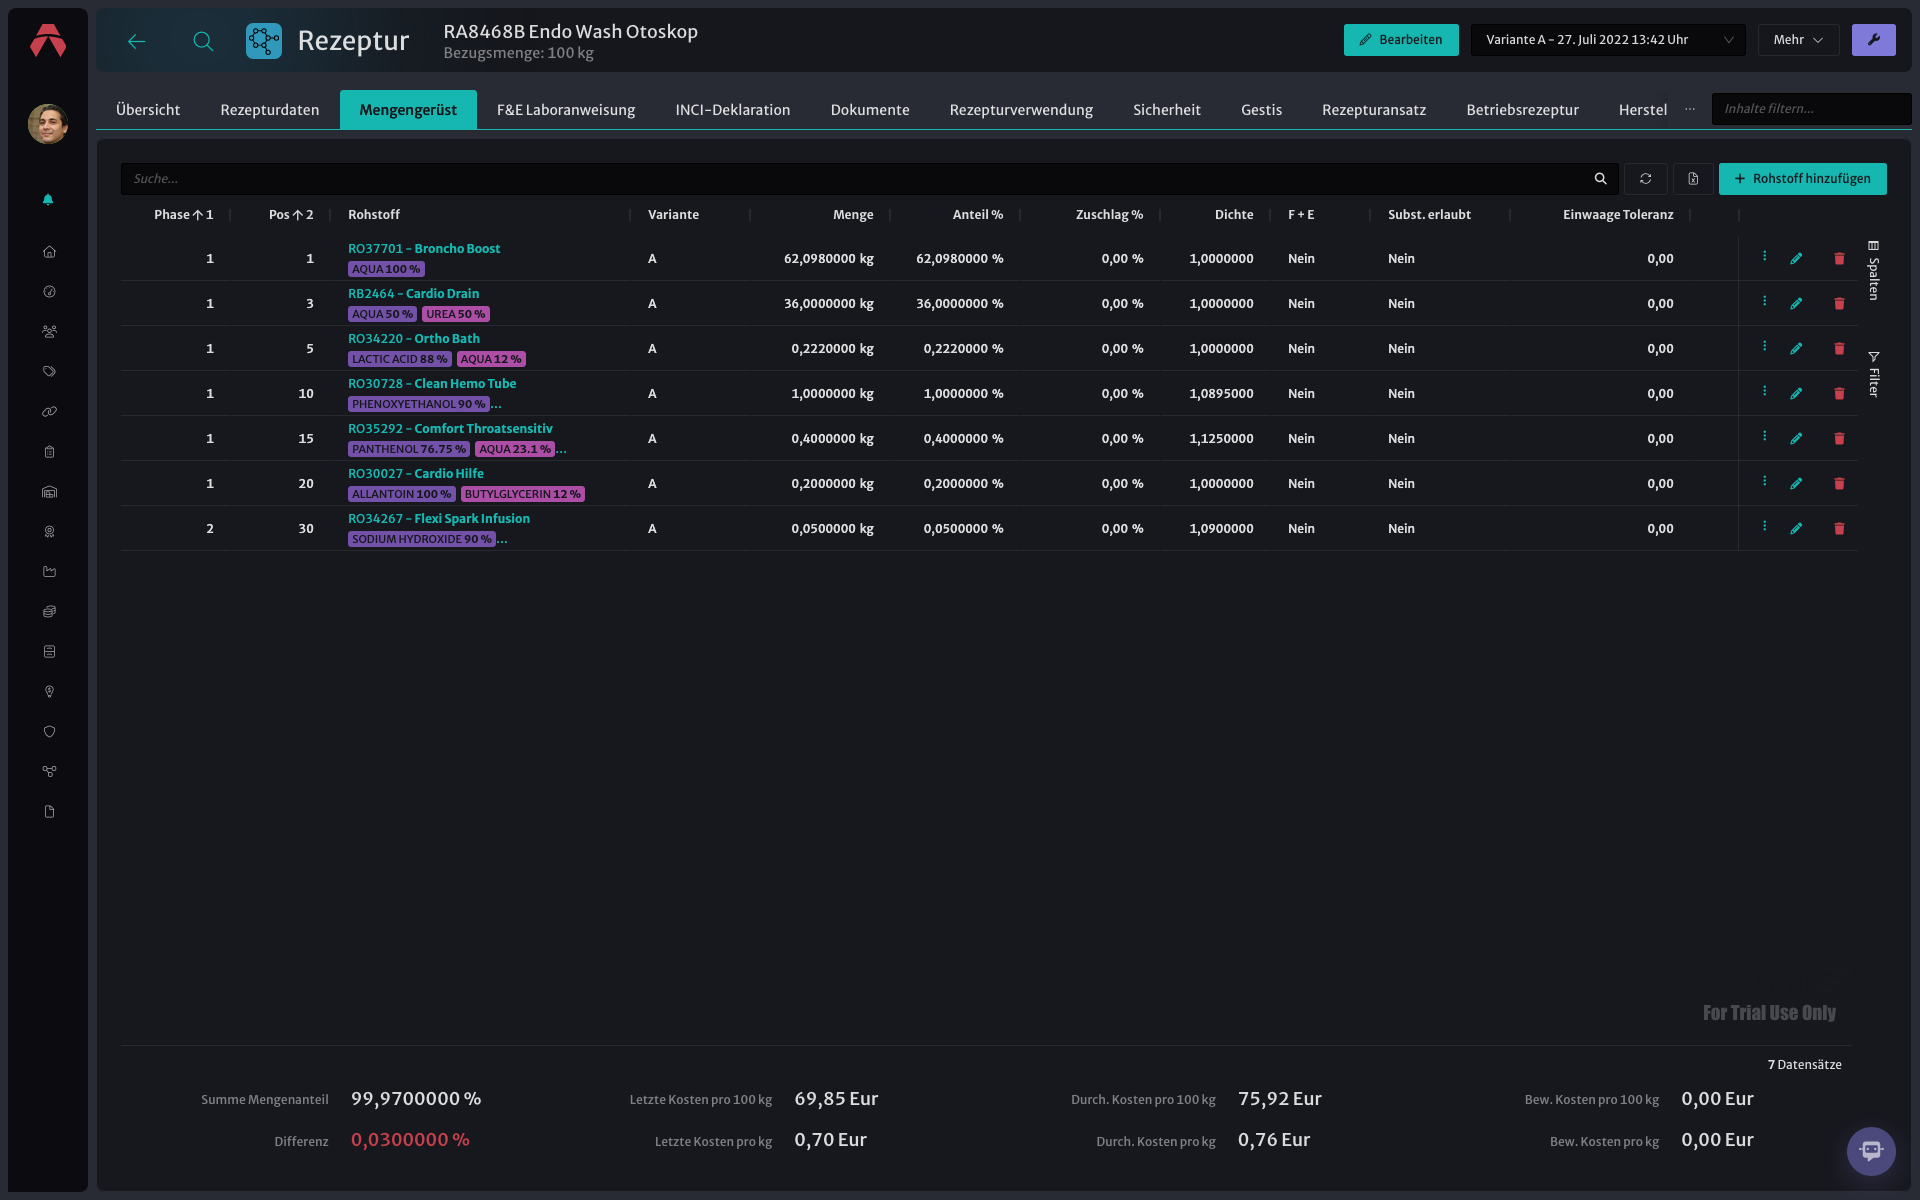Show more tabs via ellipsis overflow
The image size is (1920, 1200).
(x=1690, y=109)
